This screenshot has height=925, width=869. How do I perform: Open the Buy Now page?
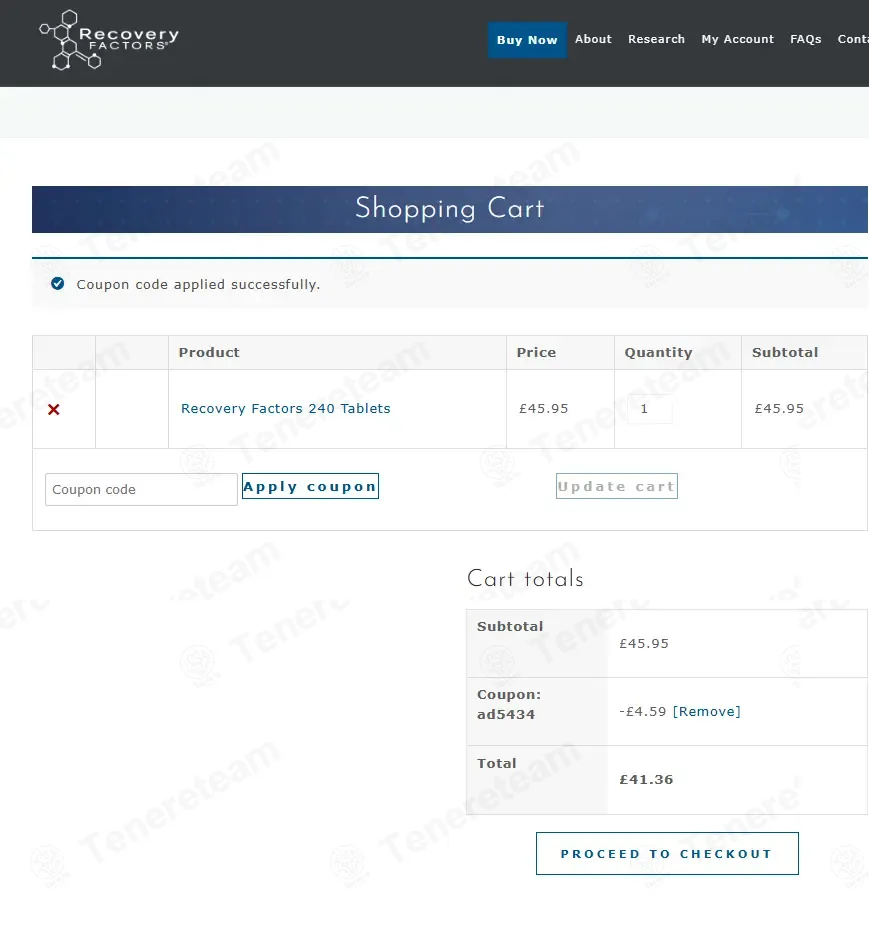pos(527,40)
